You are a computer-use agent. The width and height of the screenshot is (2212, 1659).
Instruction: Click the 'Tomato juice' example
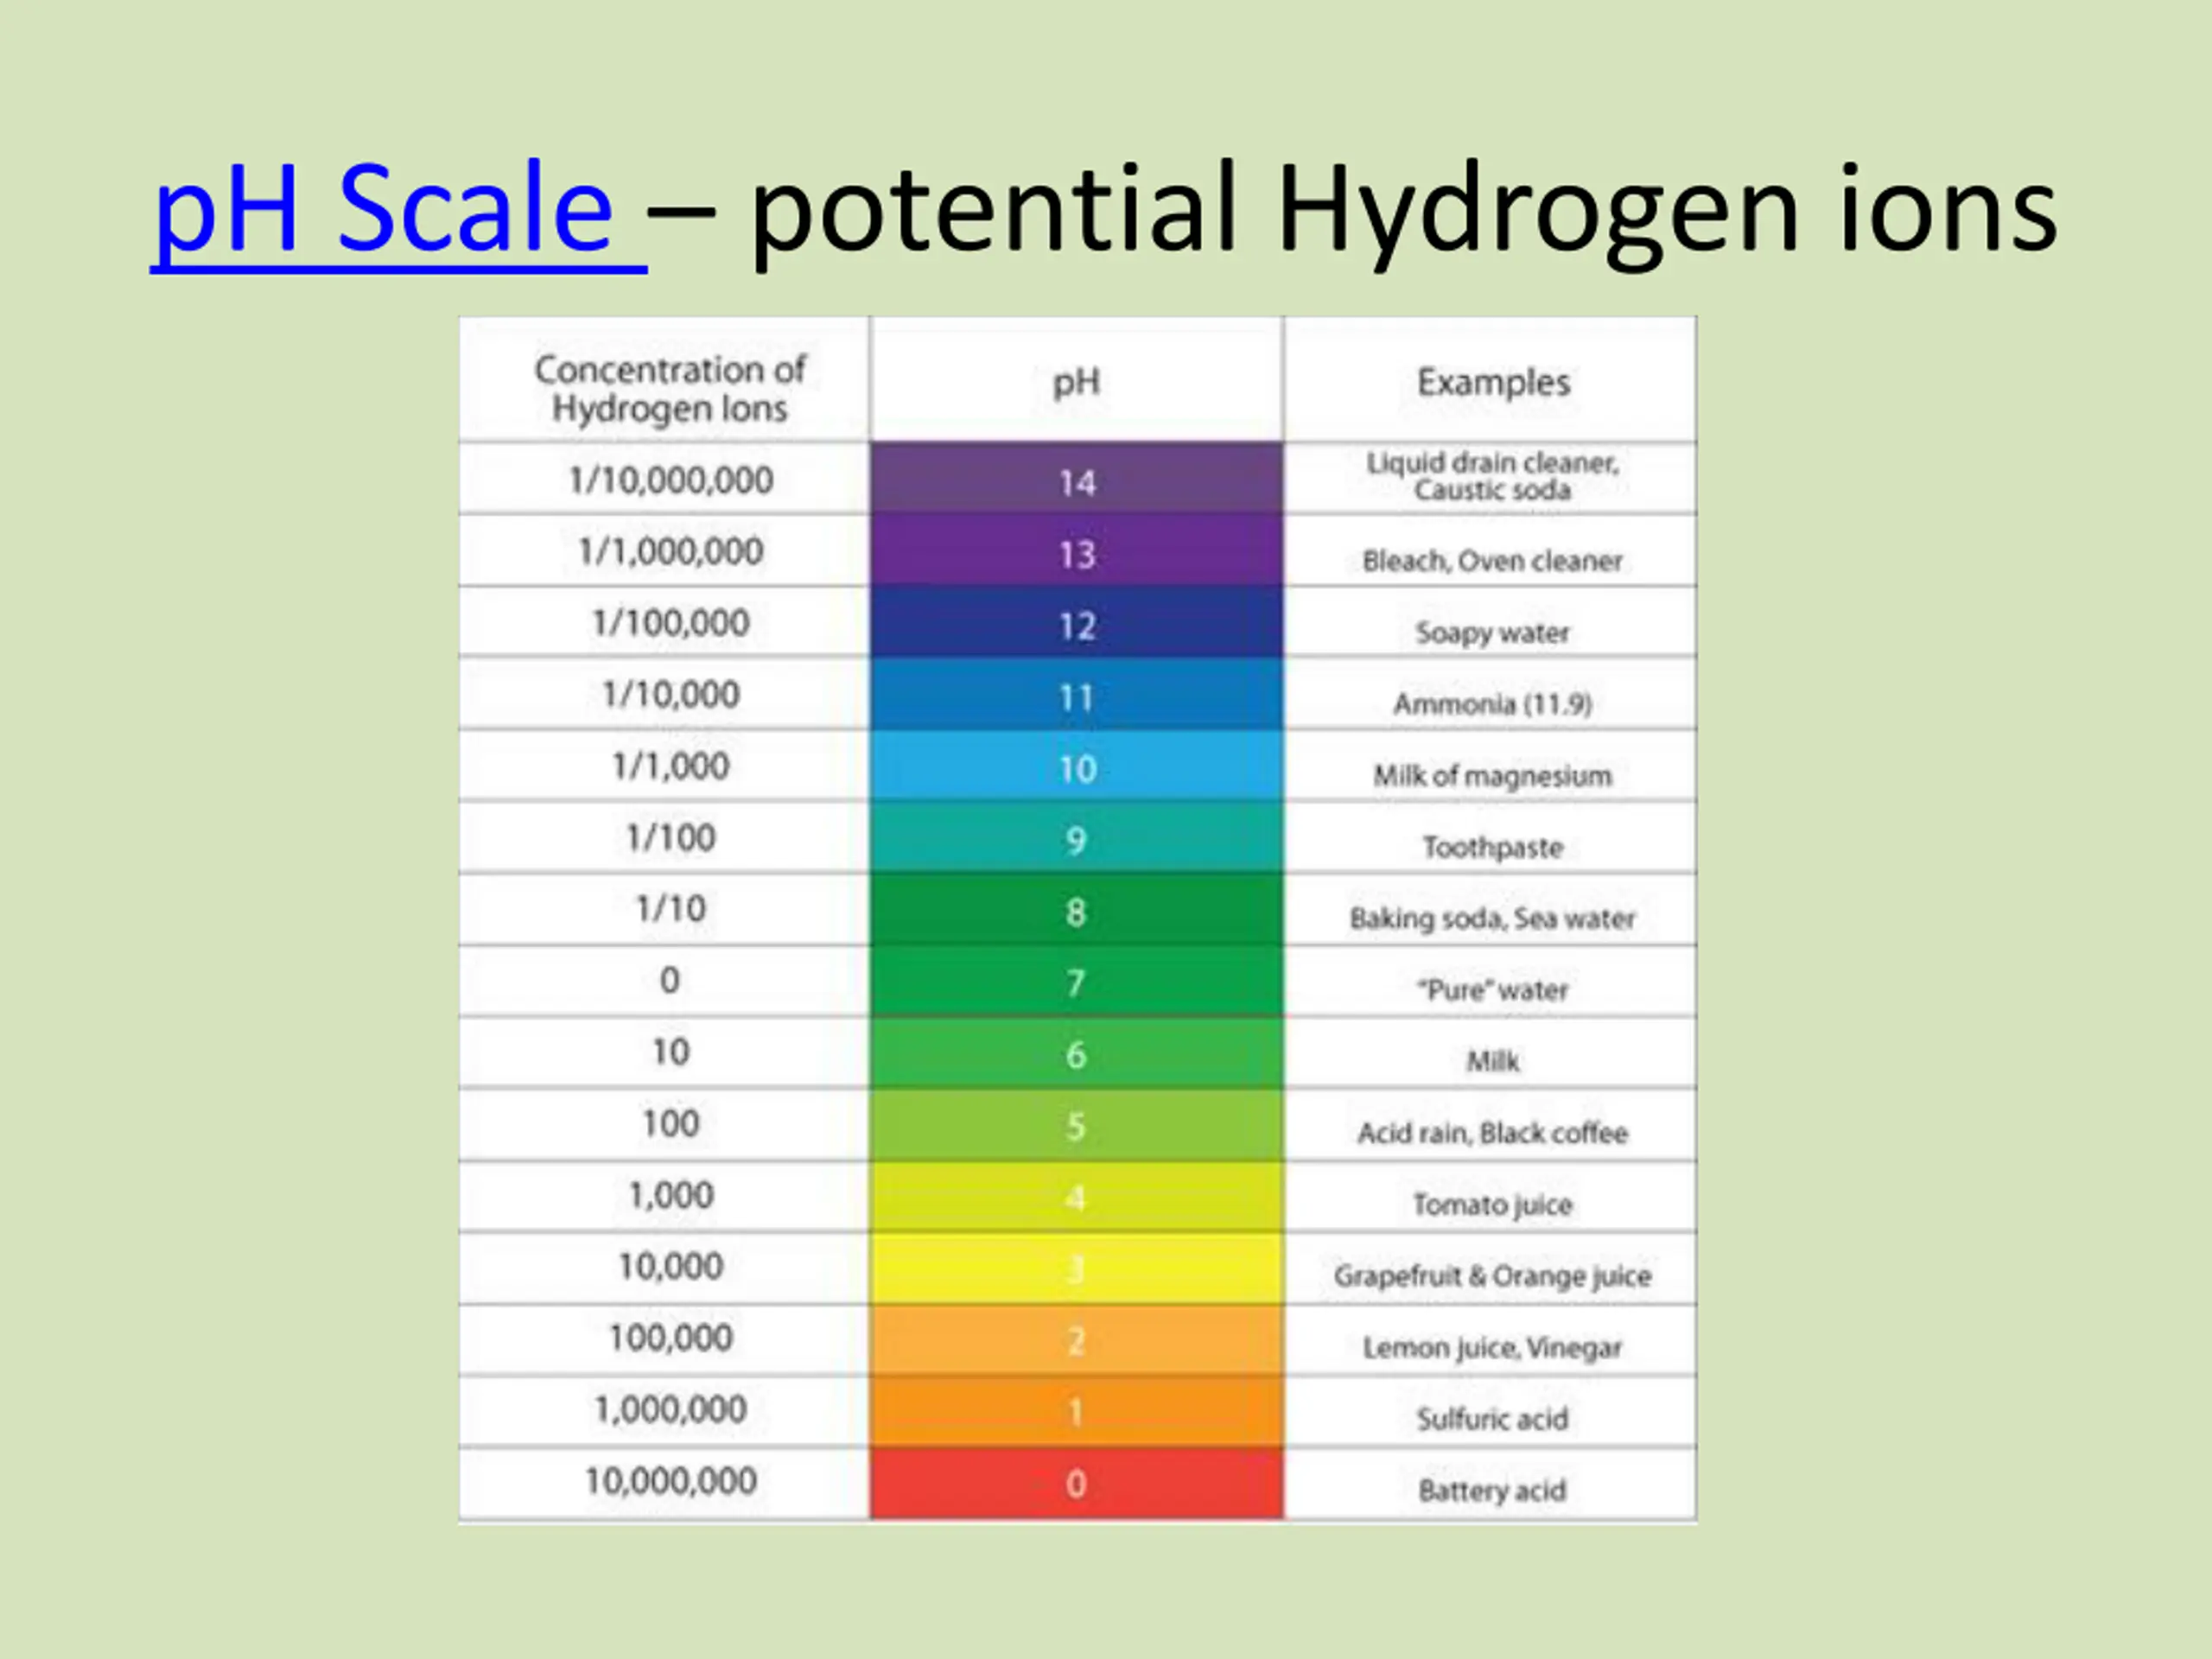click(1493, 1205)
